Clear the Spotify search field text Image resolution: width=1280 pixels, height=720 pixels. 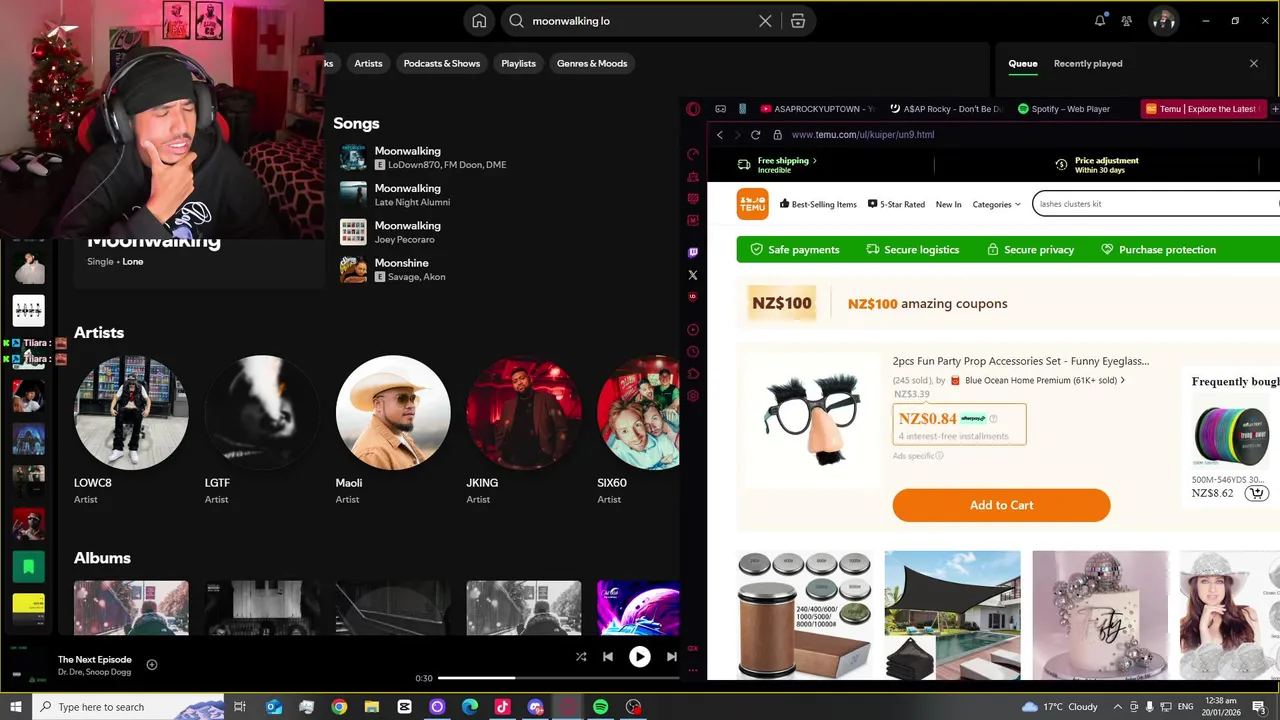pyautogui.click(x=765, y=21)
